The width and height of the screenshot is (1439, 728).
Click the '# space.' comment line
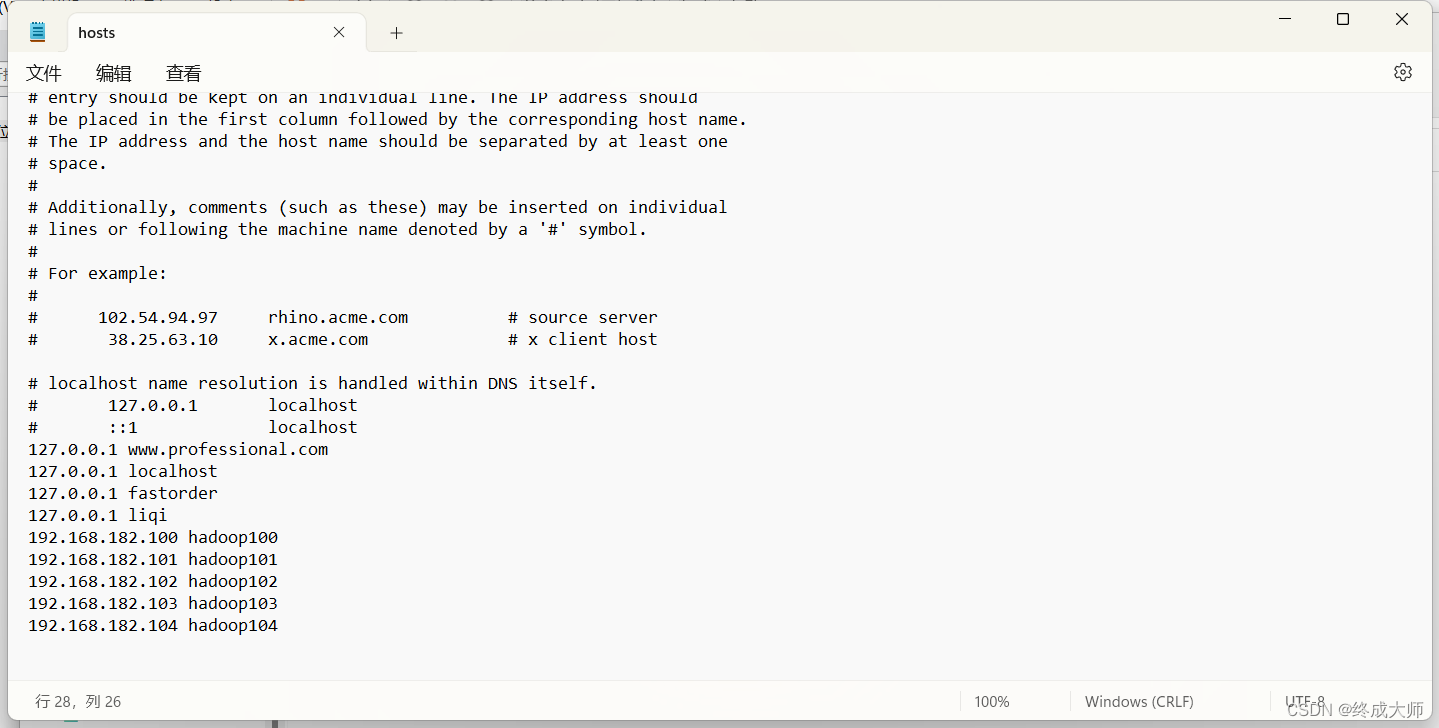(68, 163)
